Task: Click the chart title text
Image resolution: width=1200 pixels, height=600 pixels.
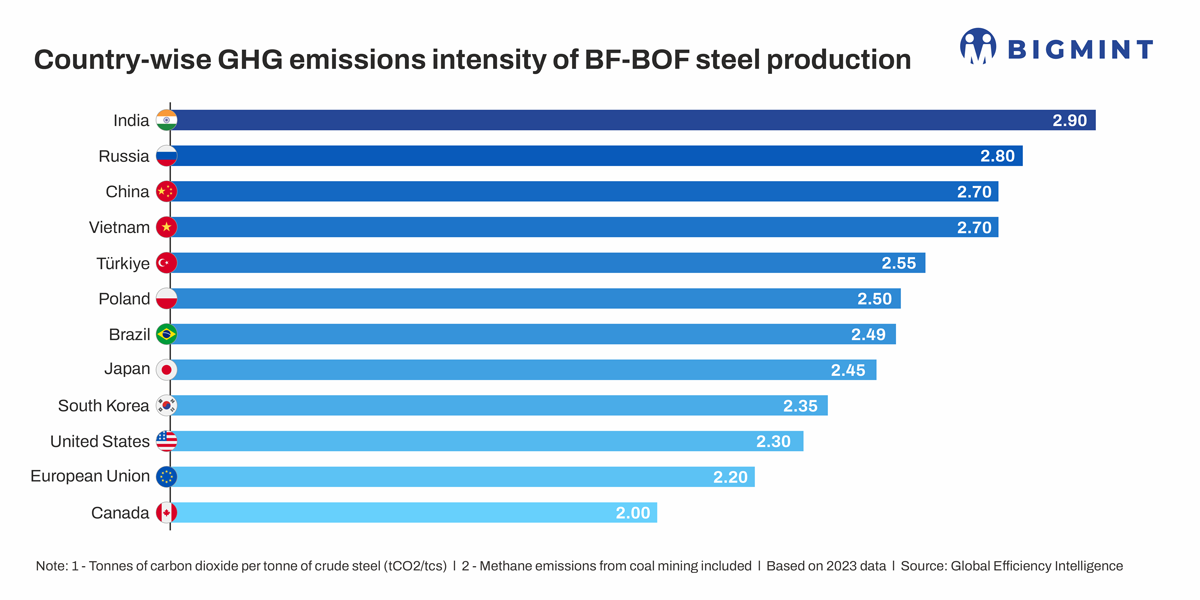Action: tap(472, 60)
